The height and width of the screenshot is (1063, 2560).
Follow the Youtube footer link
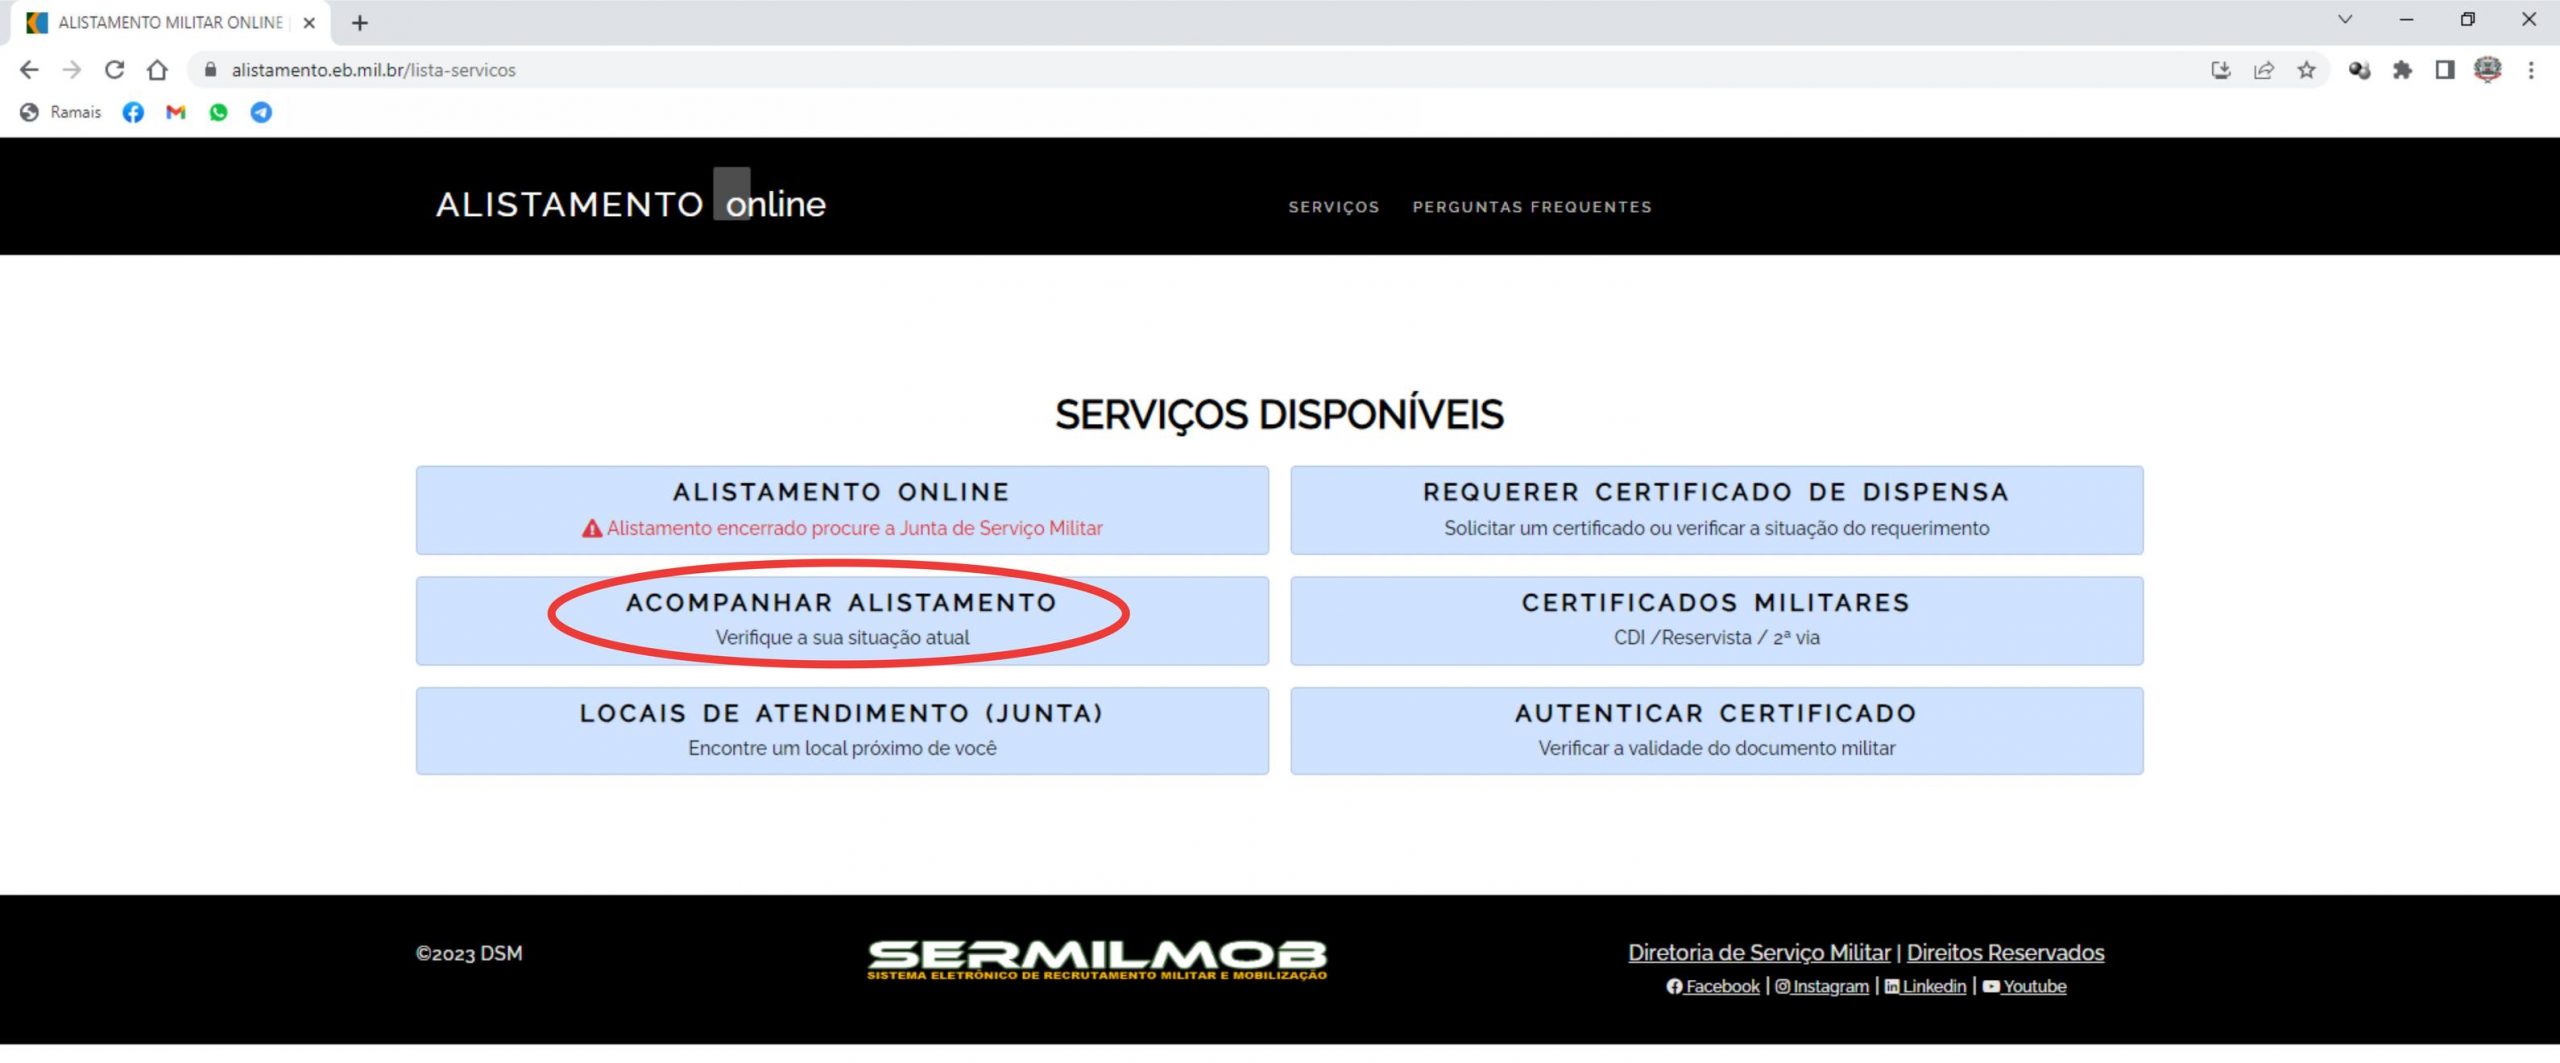click(x=2033, y=986)
